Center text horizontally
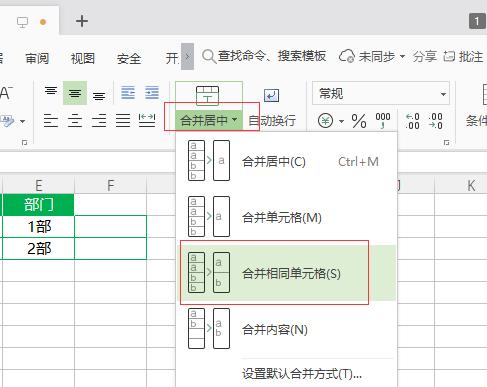Image resolution: width=487 pixels, height=387 pixels. [75, 120]
